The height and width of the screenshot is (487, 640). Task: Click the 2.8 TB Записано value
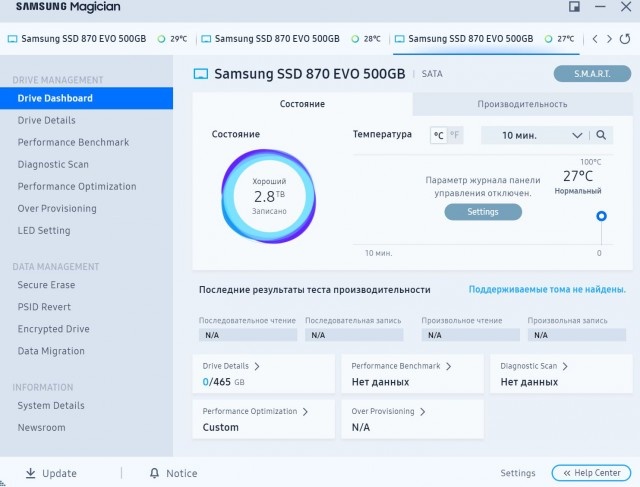tap(269, 196)
